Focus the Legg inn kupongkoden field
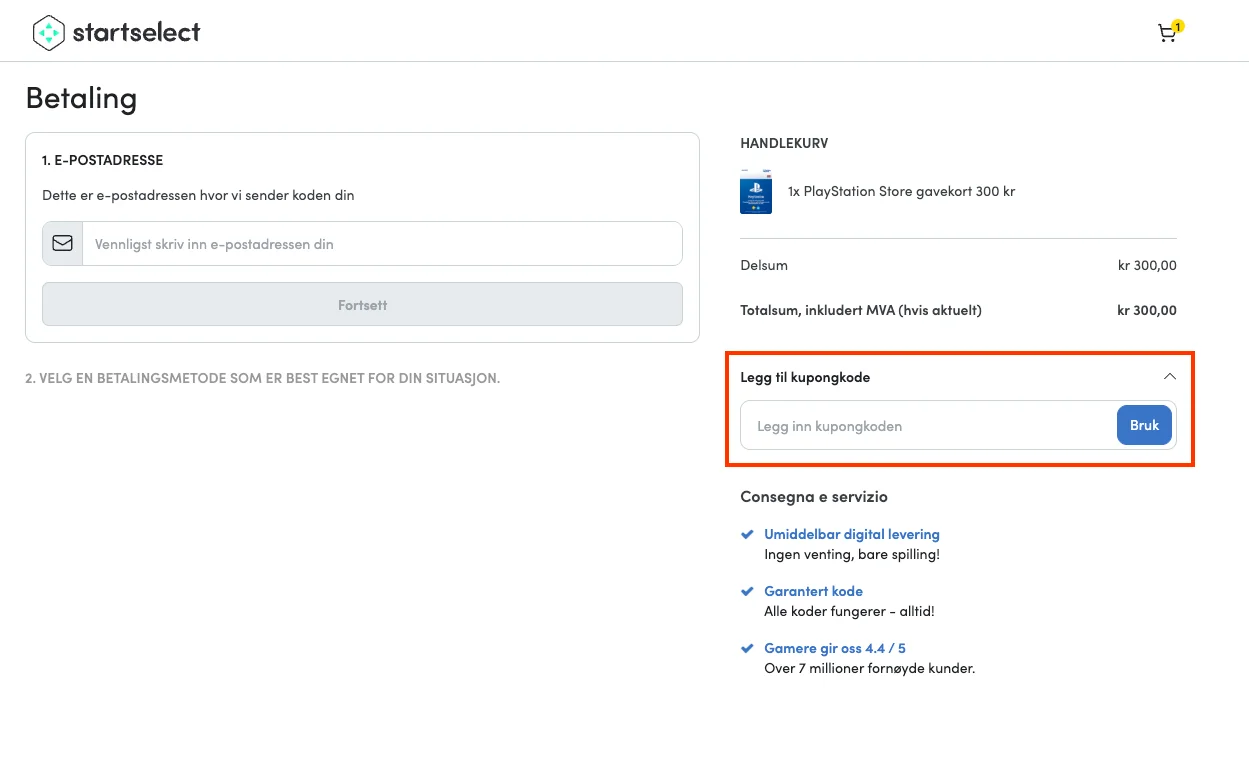This screenshot has height=774, width=1249. click(x=929, y=426)
